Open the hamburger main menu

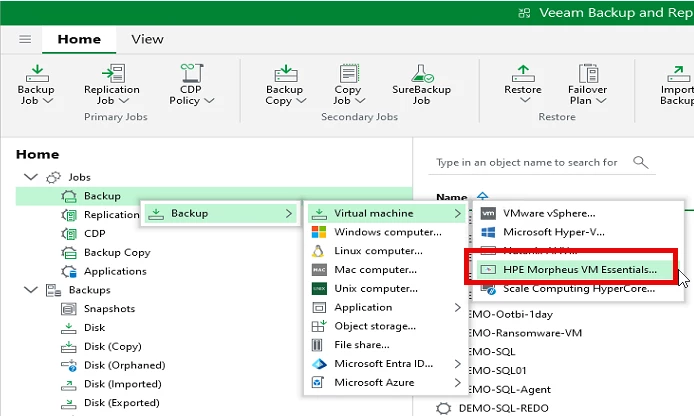click(25, 40)
